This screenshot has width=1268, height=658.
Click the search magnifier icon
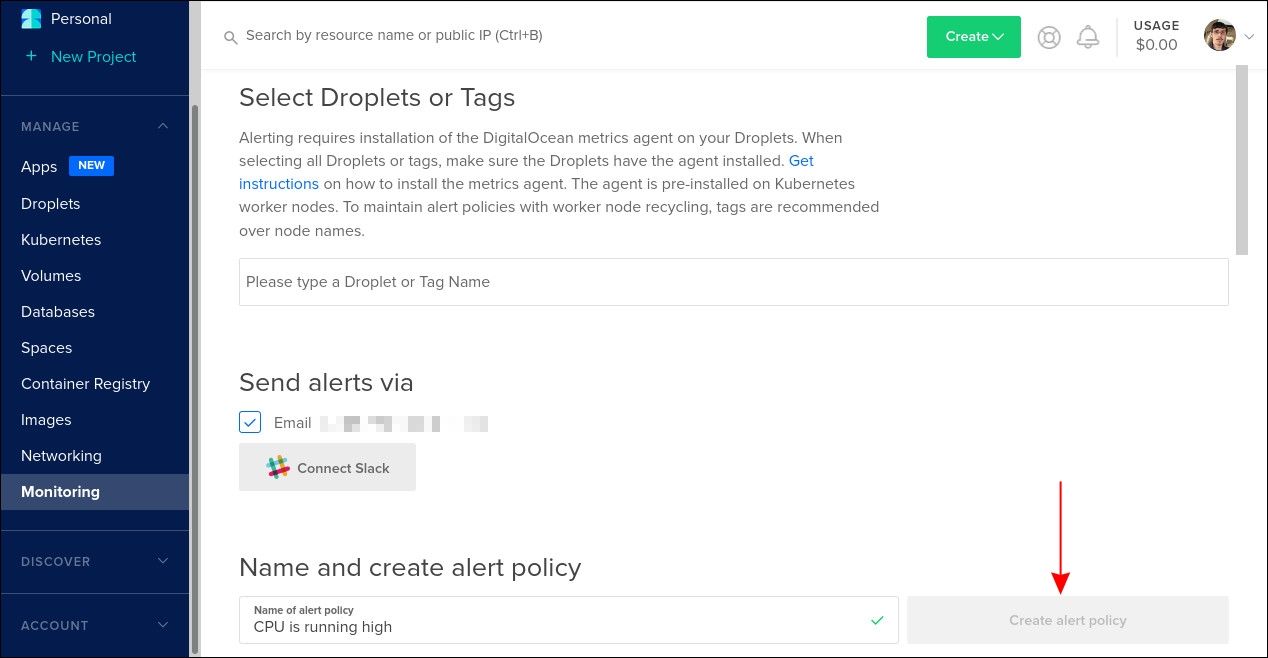(230, 37)
